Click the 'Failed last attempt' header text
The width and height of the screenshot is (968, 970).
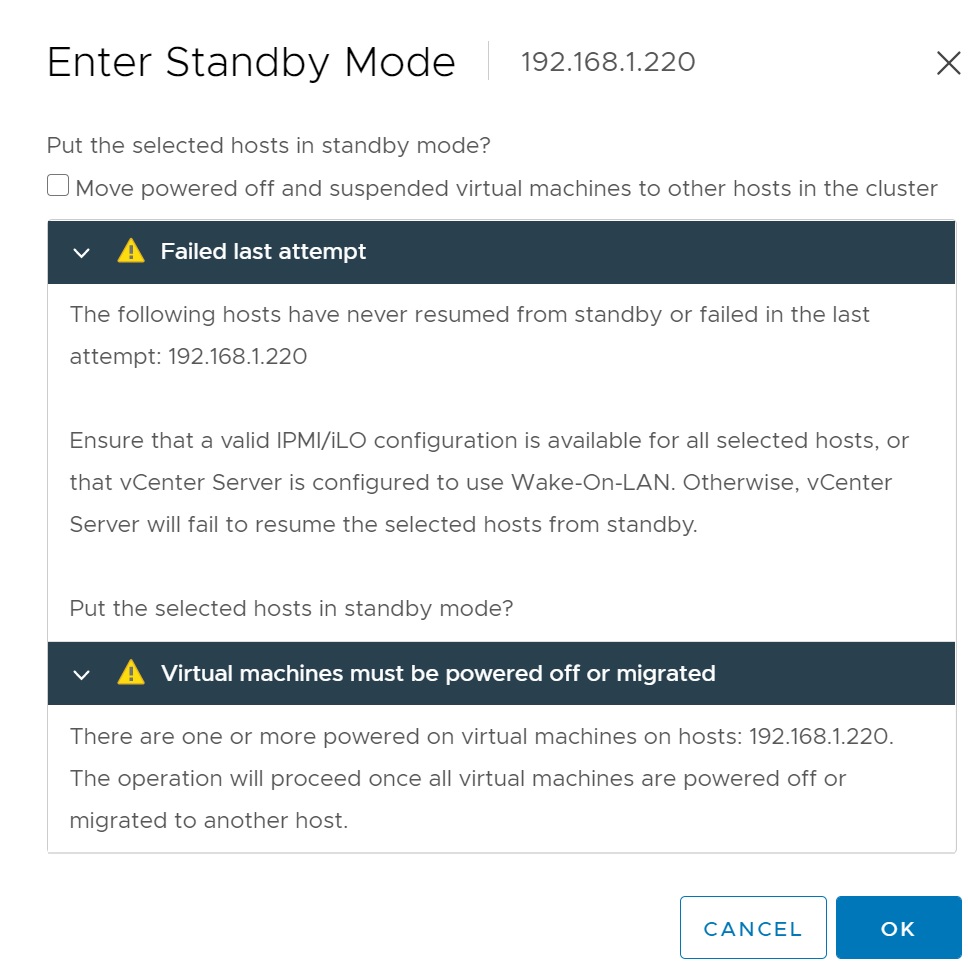point(263,252)
